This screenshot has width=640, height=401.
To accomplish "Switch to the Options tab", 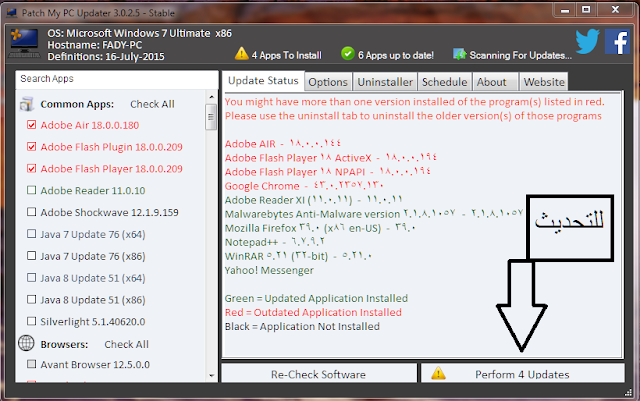I will click(x=328, y=82).
